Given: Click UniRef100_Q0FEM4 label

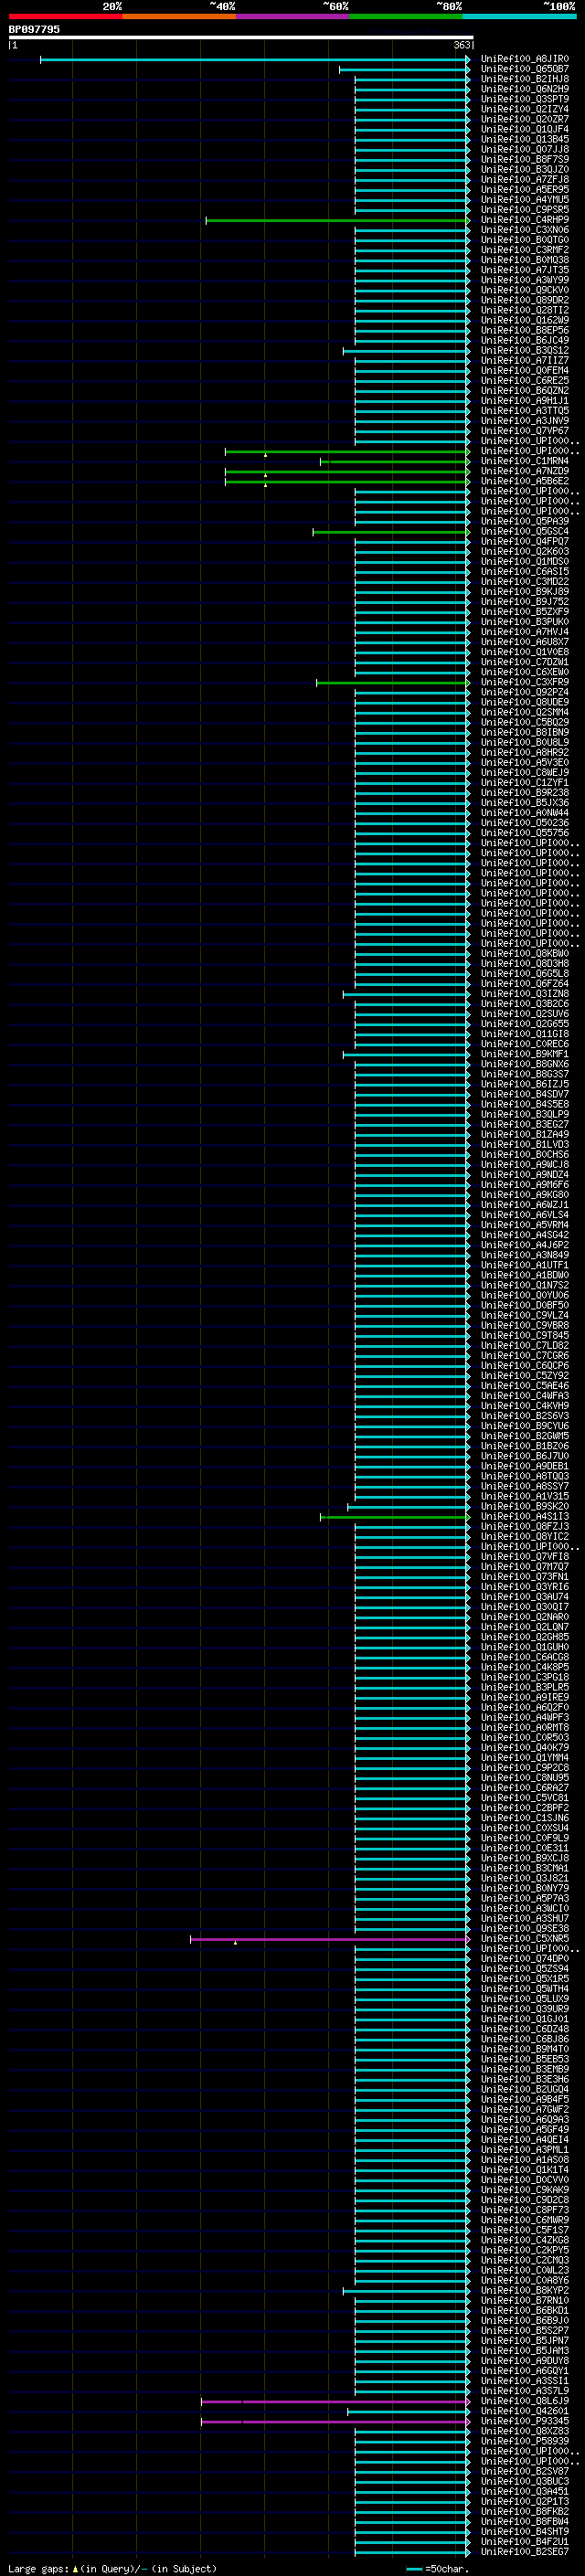Looking at the screenshot, I should pos(525,371).
